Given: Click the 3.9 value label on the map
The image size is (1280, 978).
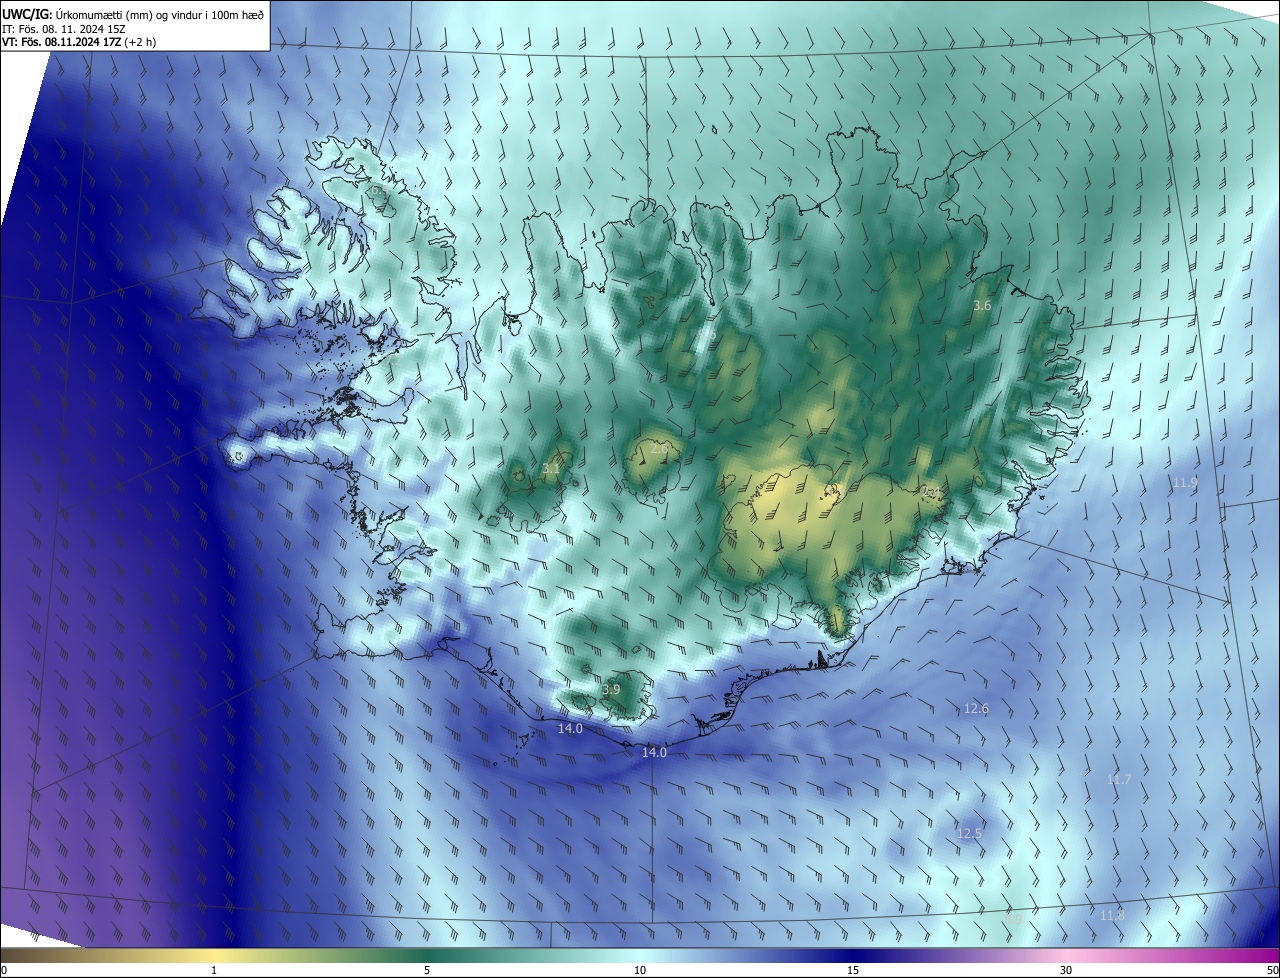Looking at the screenshot, I should 611,690.
